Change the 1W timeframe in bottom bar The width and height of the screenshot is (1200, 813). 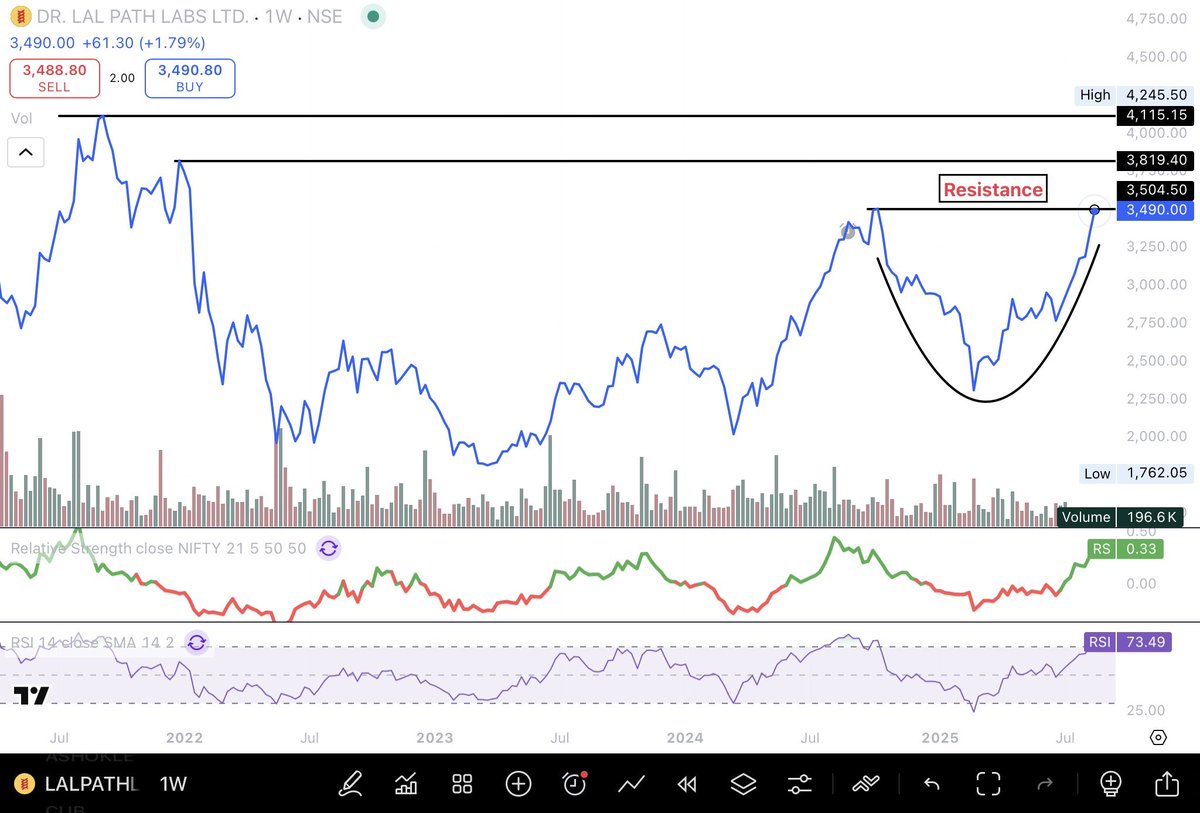(174, 784)
